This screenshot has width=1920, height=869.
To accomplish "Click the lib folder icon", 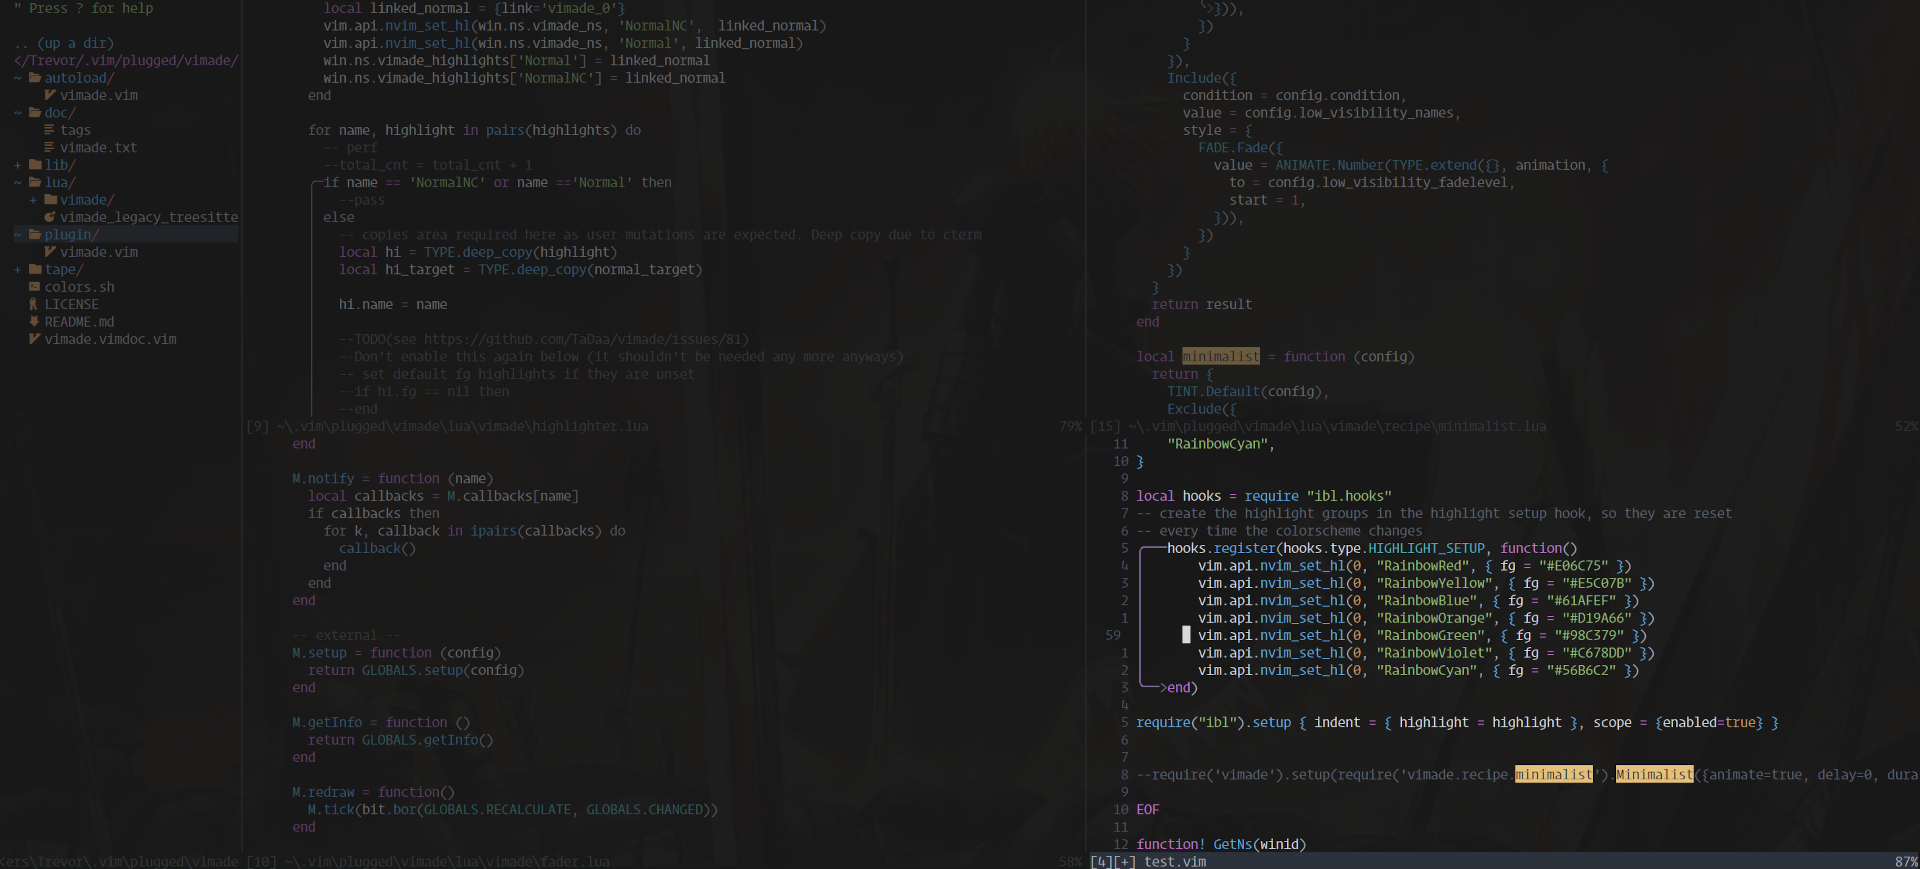I will pos(35,165).
